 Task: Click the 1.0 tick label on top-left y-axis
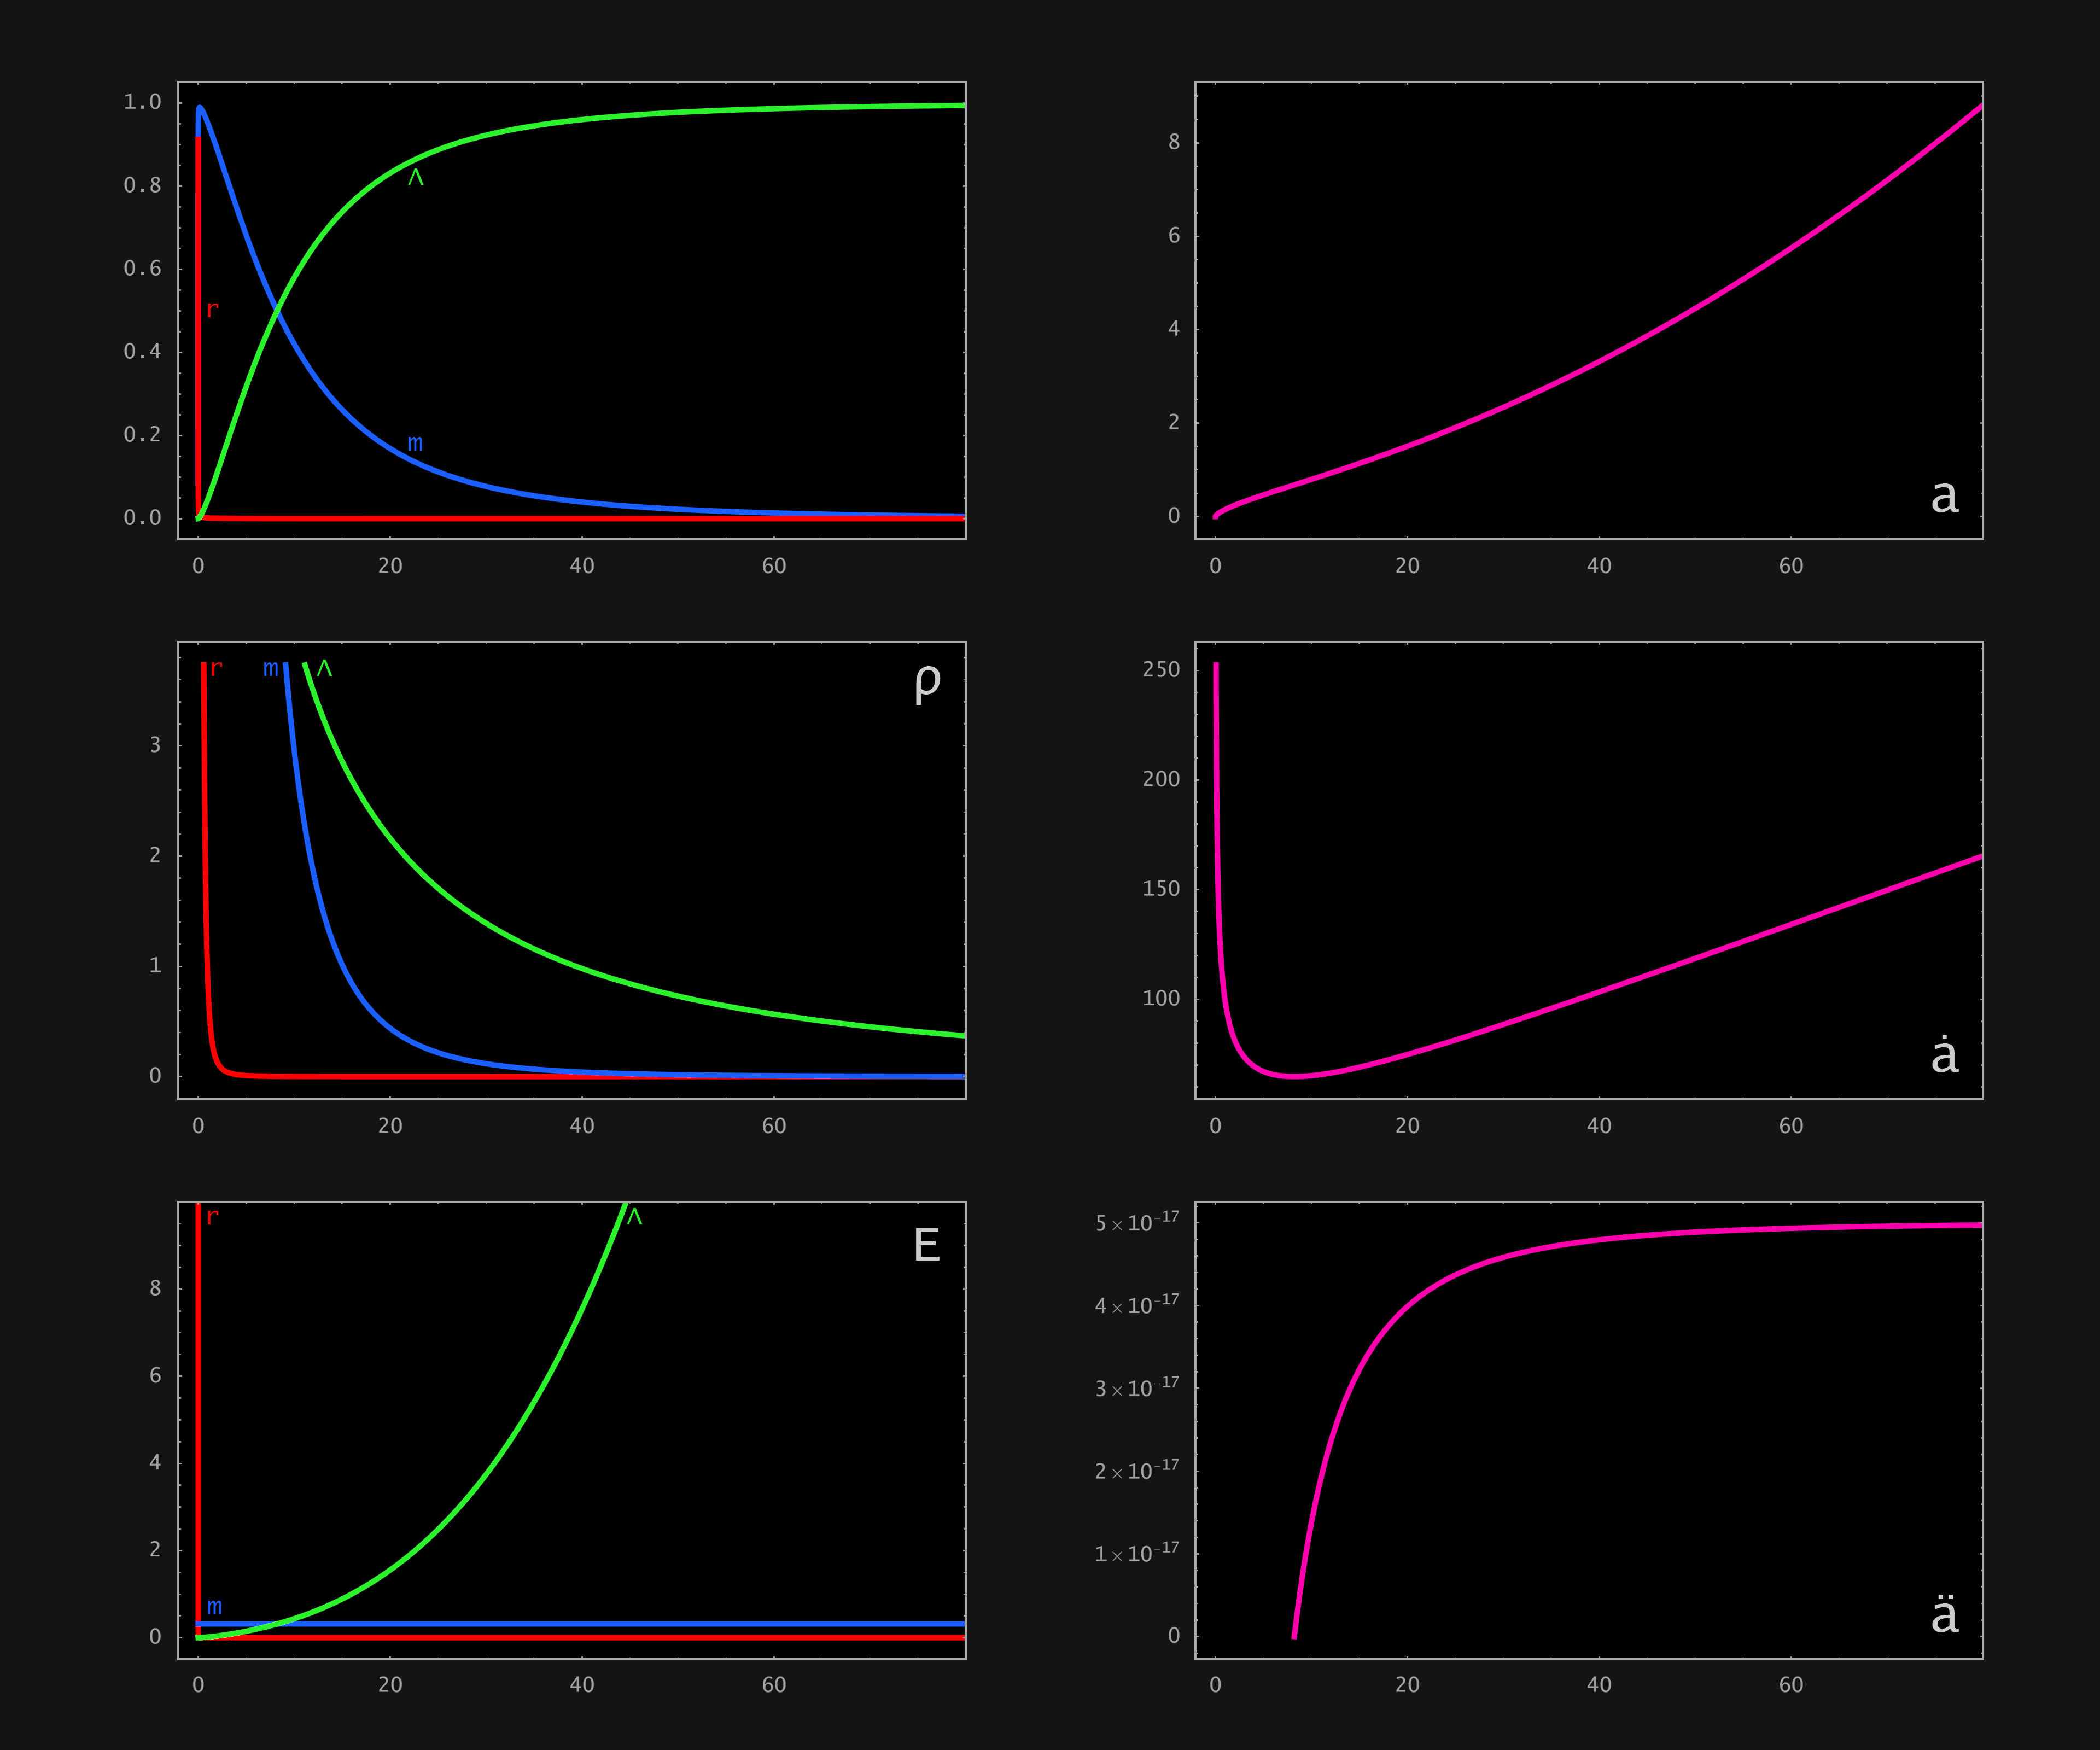point(142,102)
